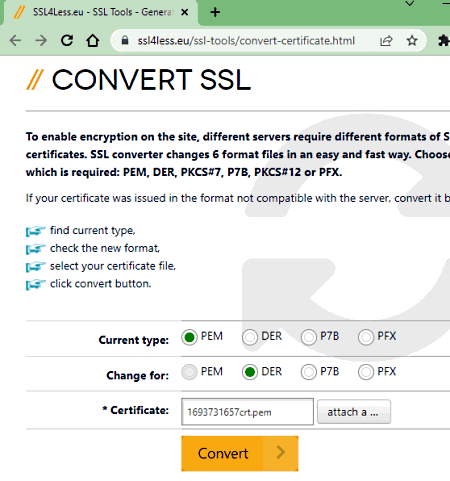Click the 'CONVERT SSL' heading
The width and height of the screenshot is (450, 481).
tap(151, 80)
